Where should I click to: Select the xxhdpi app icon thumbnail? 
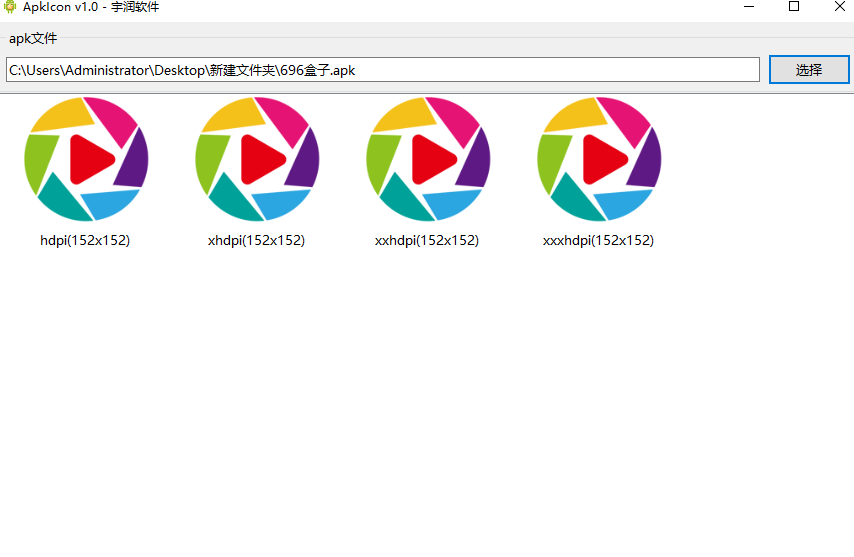click(x=428, y=159)
